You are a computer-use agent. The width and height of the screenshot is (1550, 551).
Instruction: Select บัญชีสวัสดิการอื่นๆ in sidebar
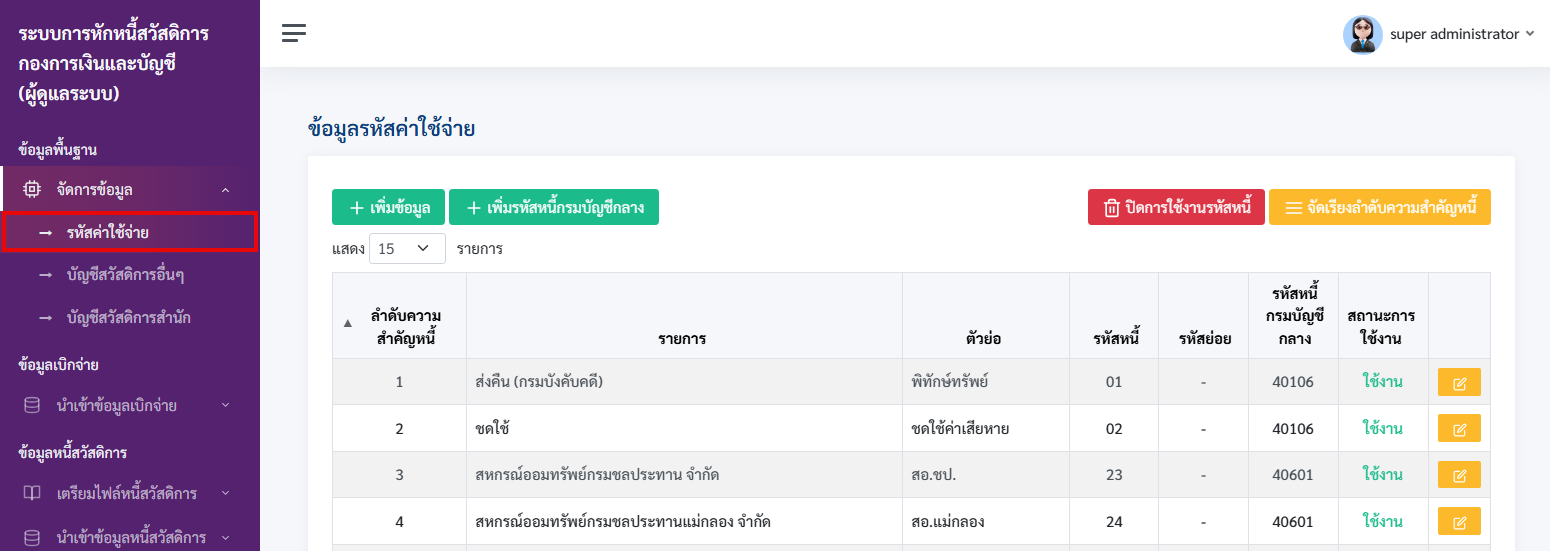[125, 275]
